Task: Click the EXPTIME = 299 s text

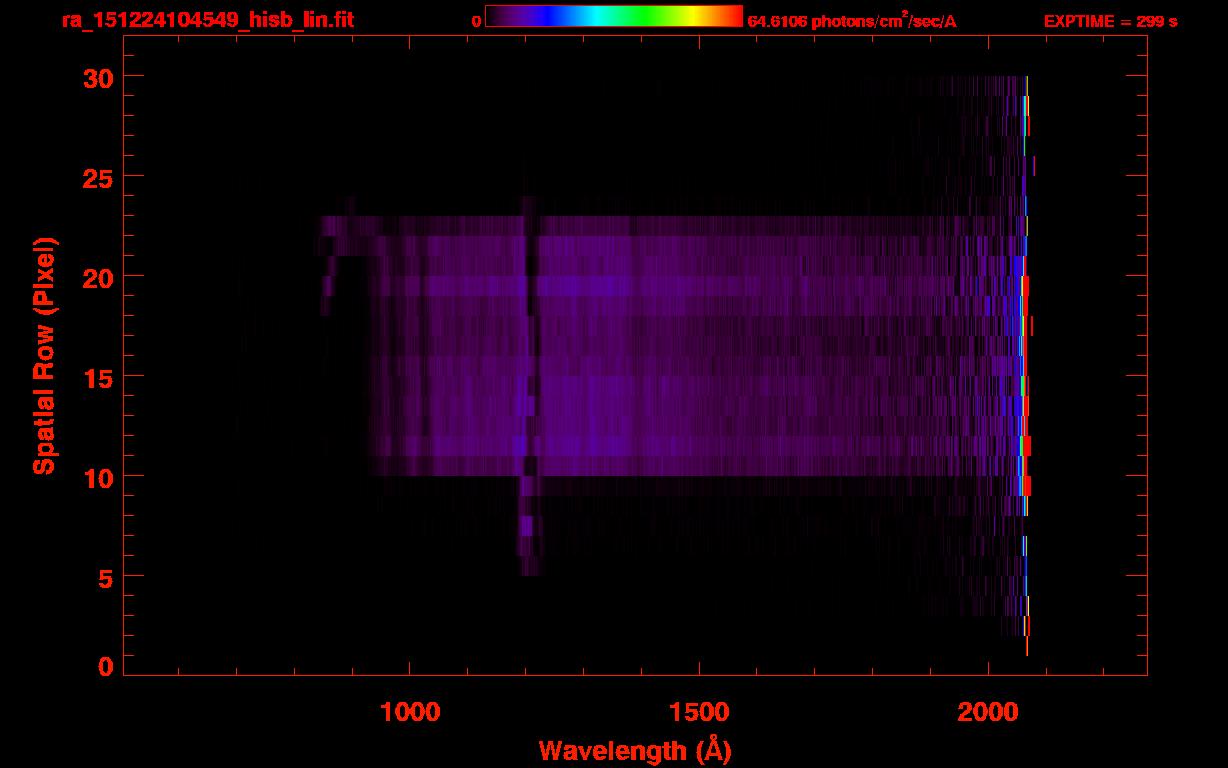Action: pos(1110,21)
